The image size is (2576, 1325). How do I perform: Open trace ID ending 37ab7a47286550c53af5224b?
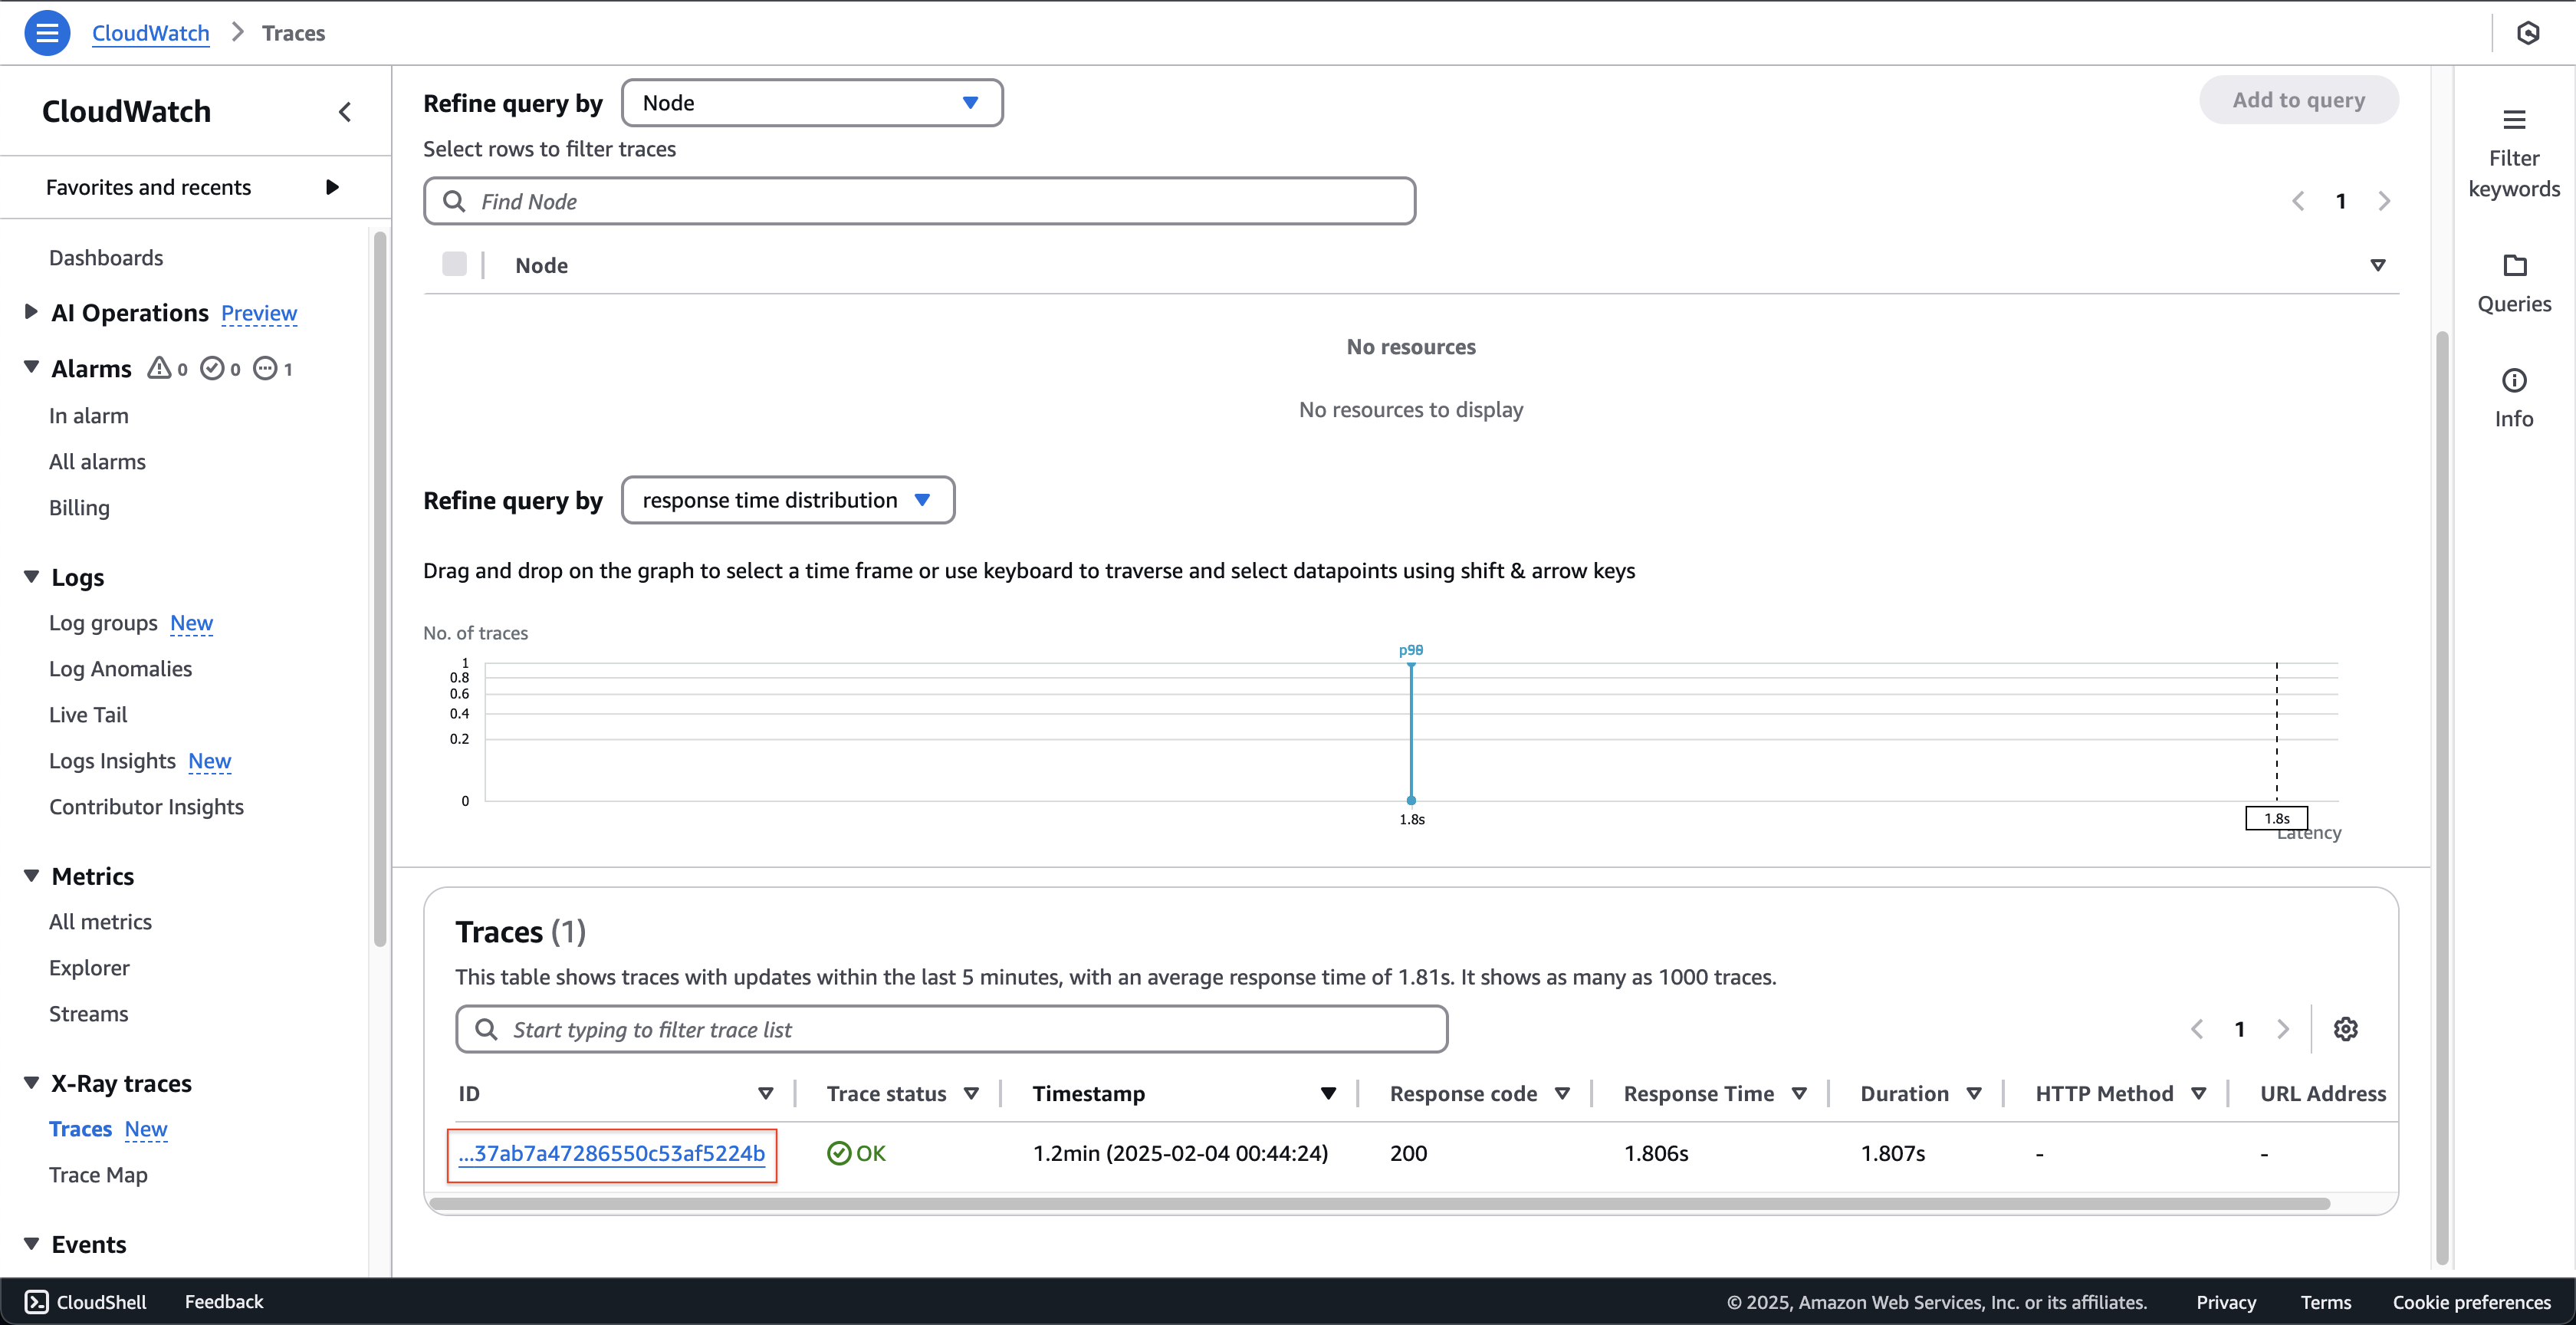[611, 1153]
